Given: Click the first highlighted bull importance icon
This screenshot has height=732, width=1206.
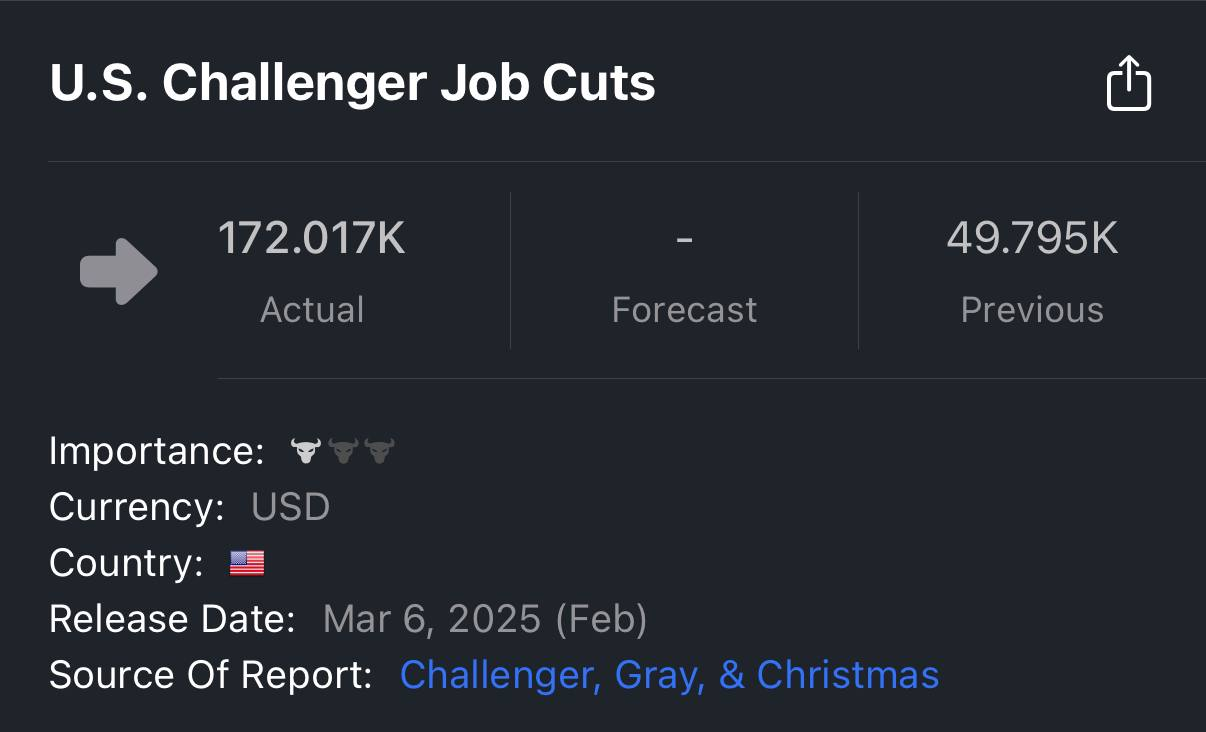Looking at the screenshot, I should click(x=305, y=451).
